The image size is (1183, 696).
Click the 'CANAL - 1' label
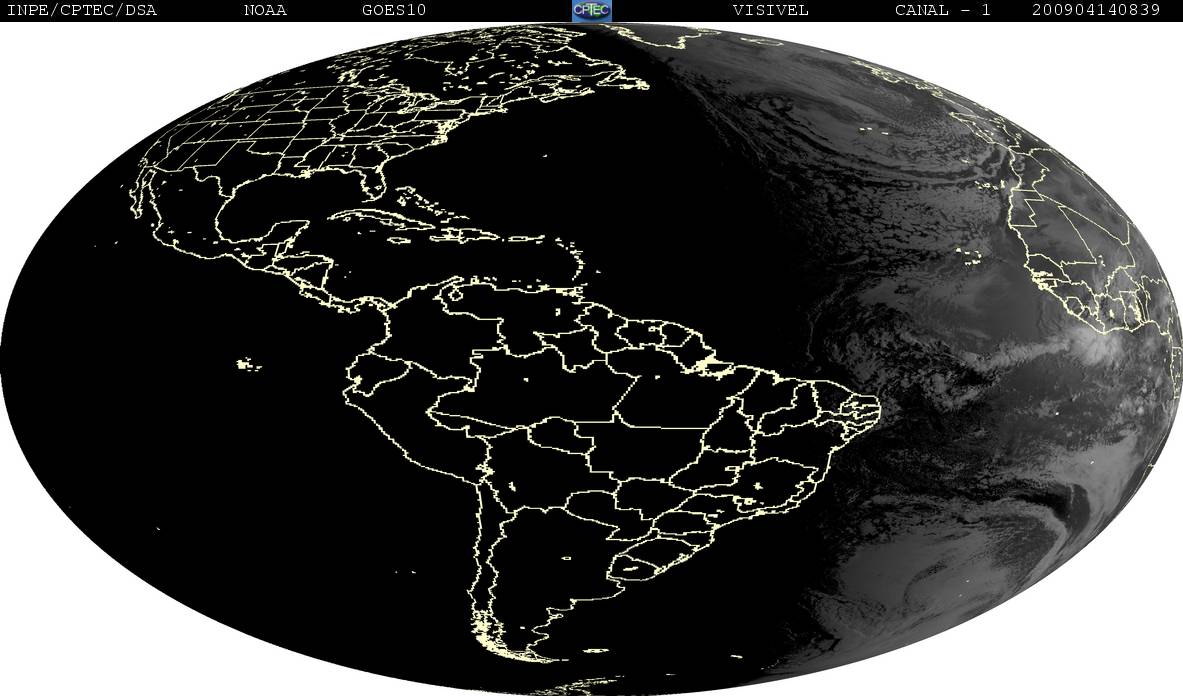(x=943, y=10)
